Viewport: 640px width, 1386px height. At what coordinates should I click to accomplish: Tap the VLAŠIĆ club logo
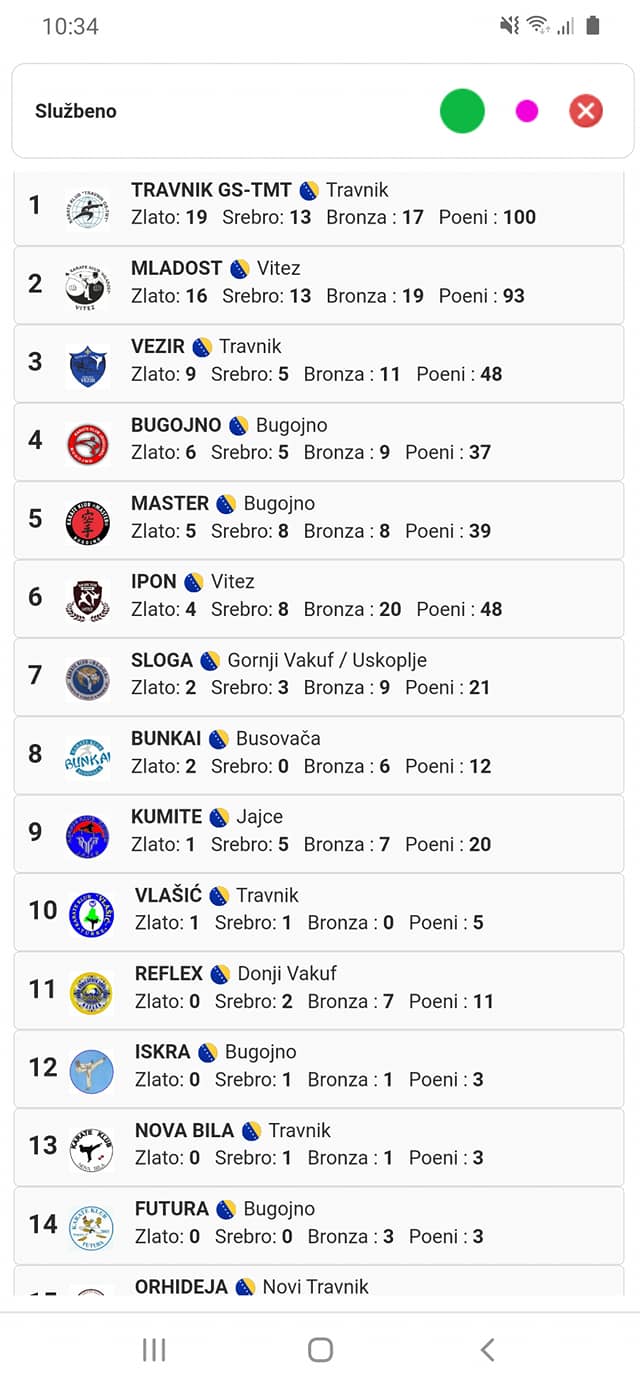click(x=91, y=914)
